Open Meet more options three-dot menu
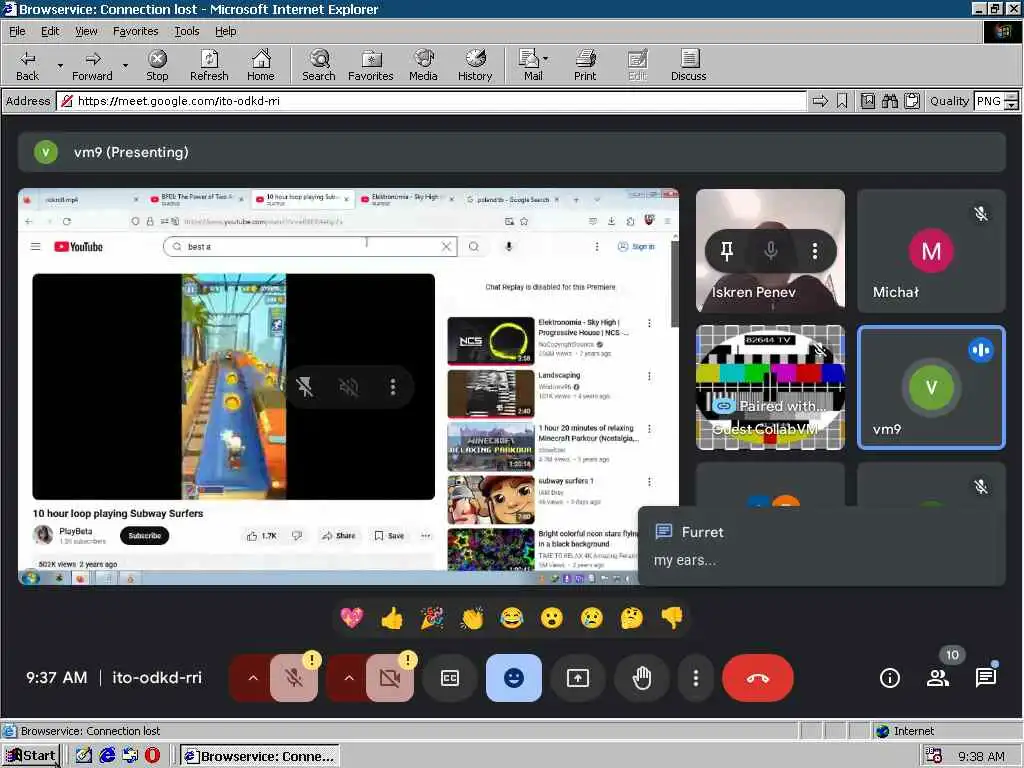 click(x=696, y=678)
